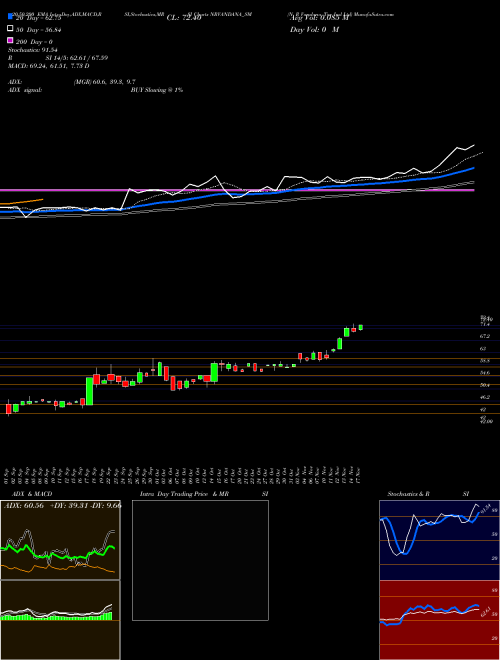Screen dimensions: 500x660
Task: Click the 'ADX signal:' label
Action: point(25,90)
